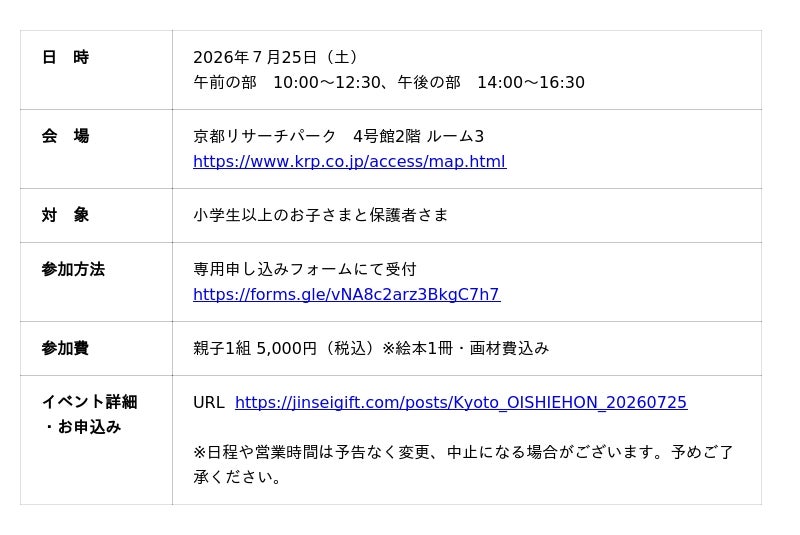The width and height of the screenshot is (800, 535).
Task: Open the krp.co.jp access map link
Action: (349, 162)
